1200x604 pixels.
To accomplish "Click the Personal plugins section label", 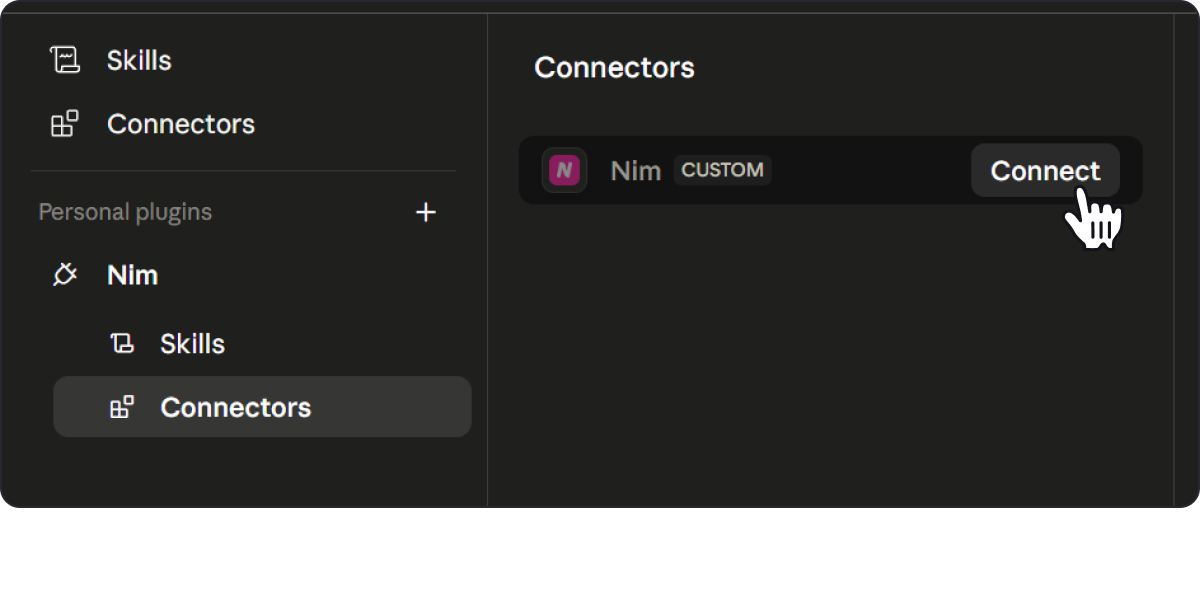I will (x=125, y=212).
